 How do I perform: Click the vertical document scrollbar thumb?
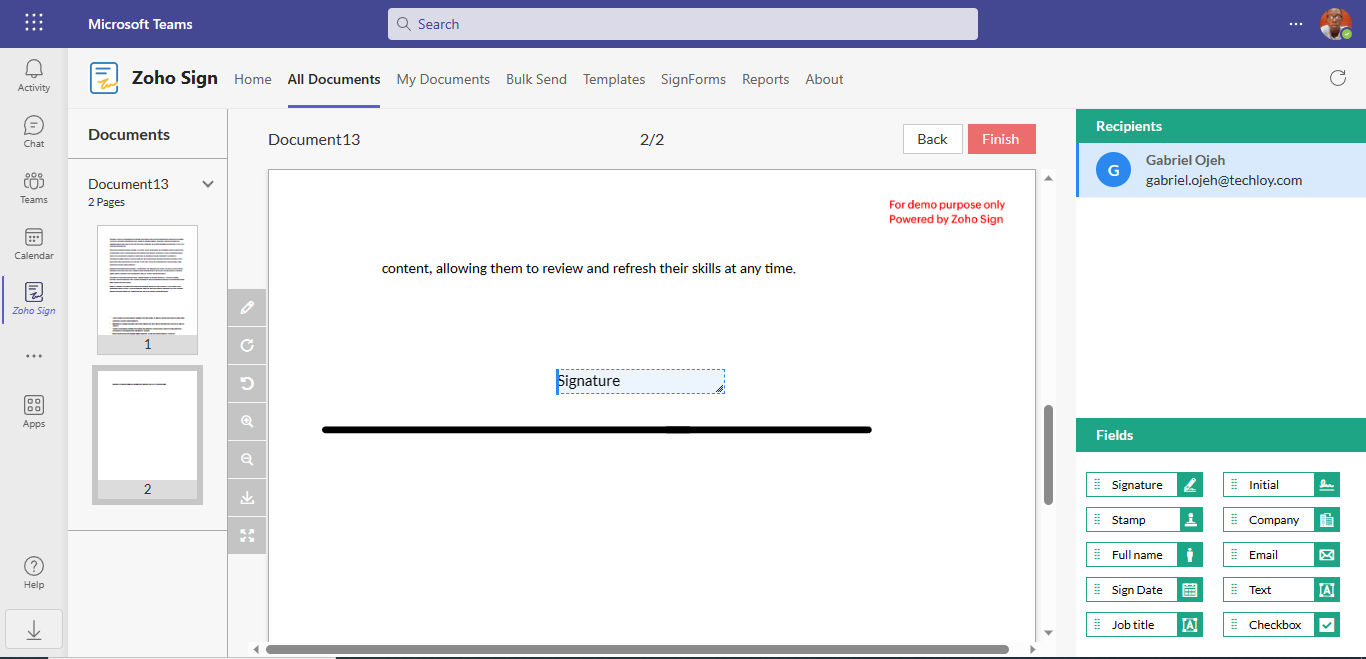(1048, 455)
